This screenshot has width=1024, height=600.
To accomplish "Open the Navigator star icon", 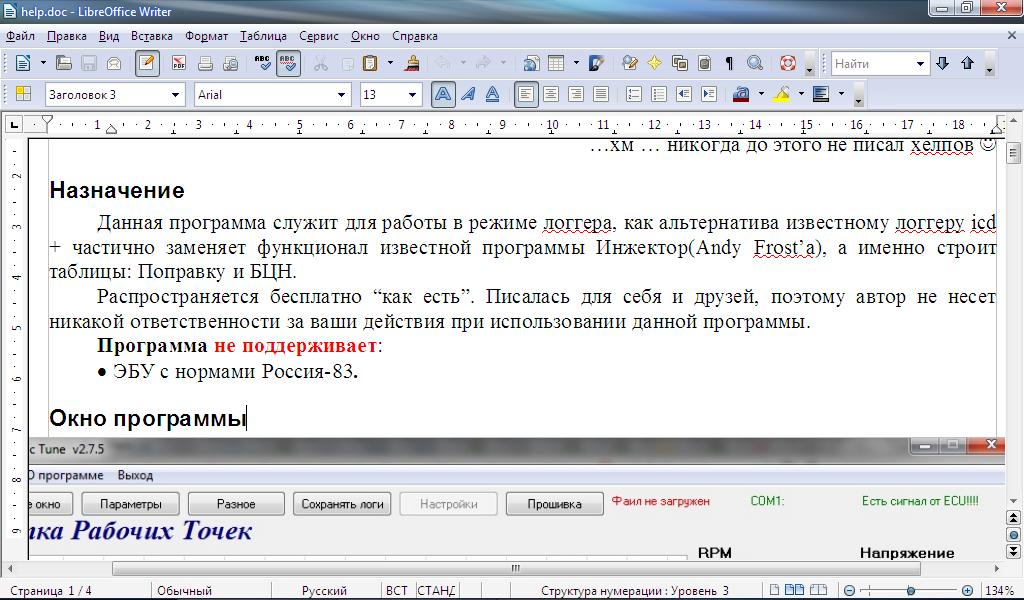I will coord(654,63).
